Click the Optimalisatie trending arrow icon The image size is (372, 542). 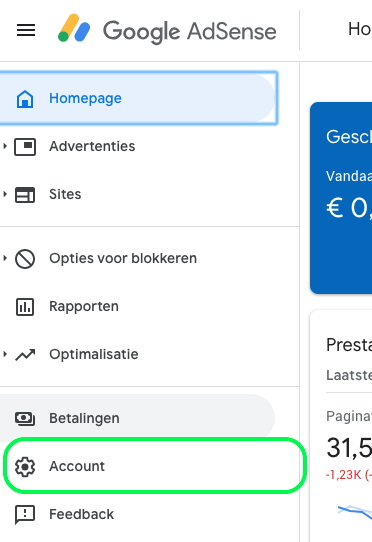tap(25, 355)
